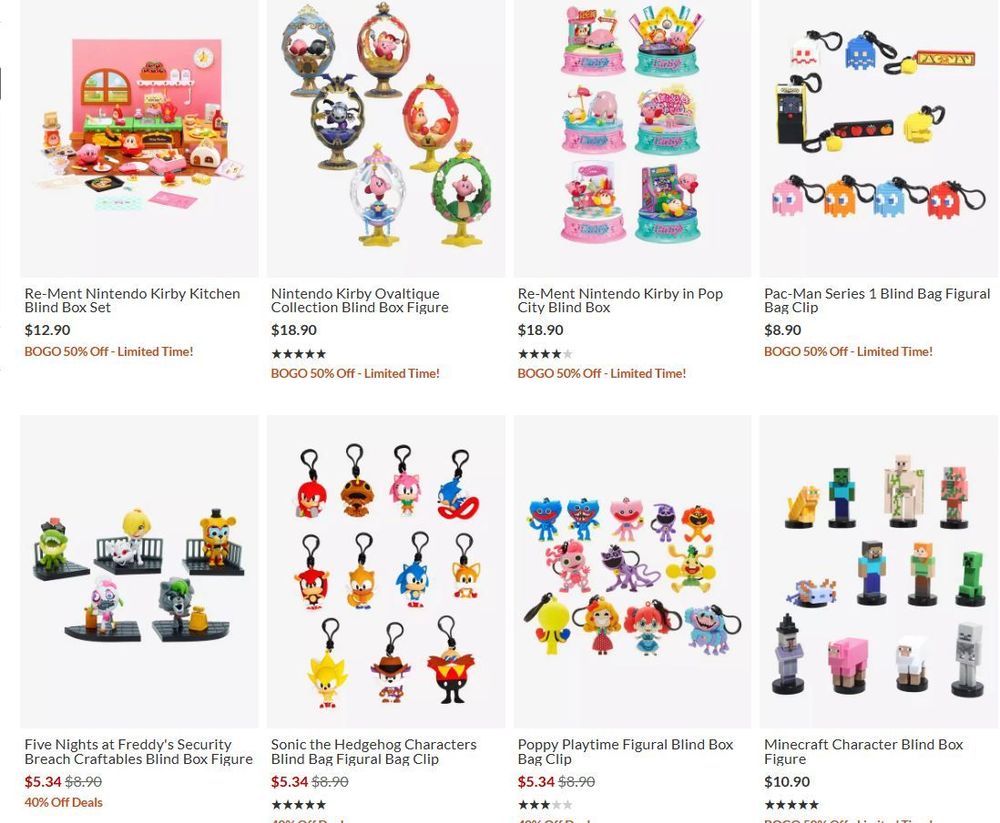
Task: Open the Kirby in Pop City product image
Action: click(x=632, y=138)
